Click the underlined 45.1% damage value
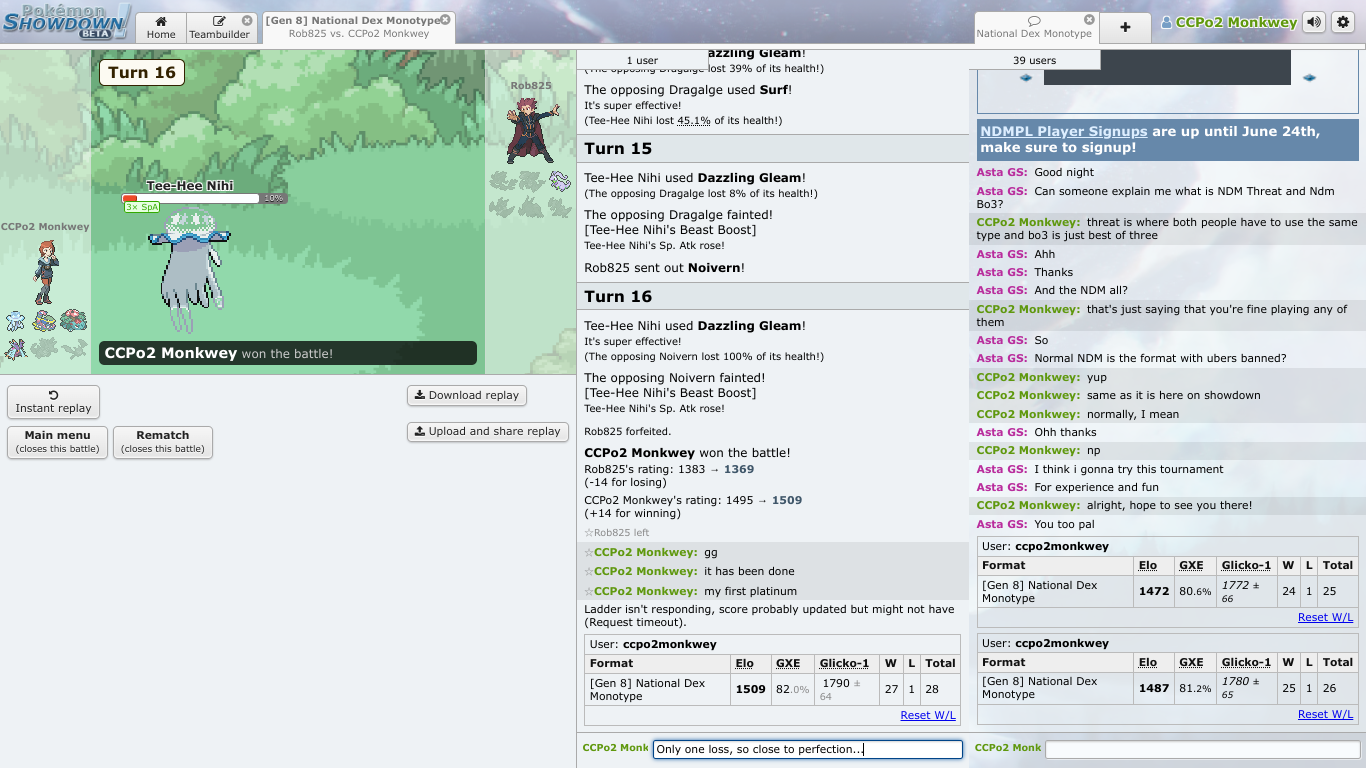The width and height of the screenshot is (1366, 768). coord(694,121)
